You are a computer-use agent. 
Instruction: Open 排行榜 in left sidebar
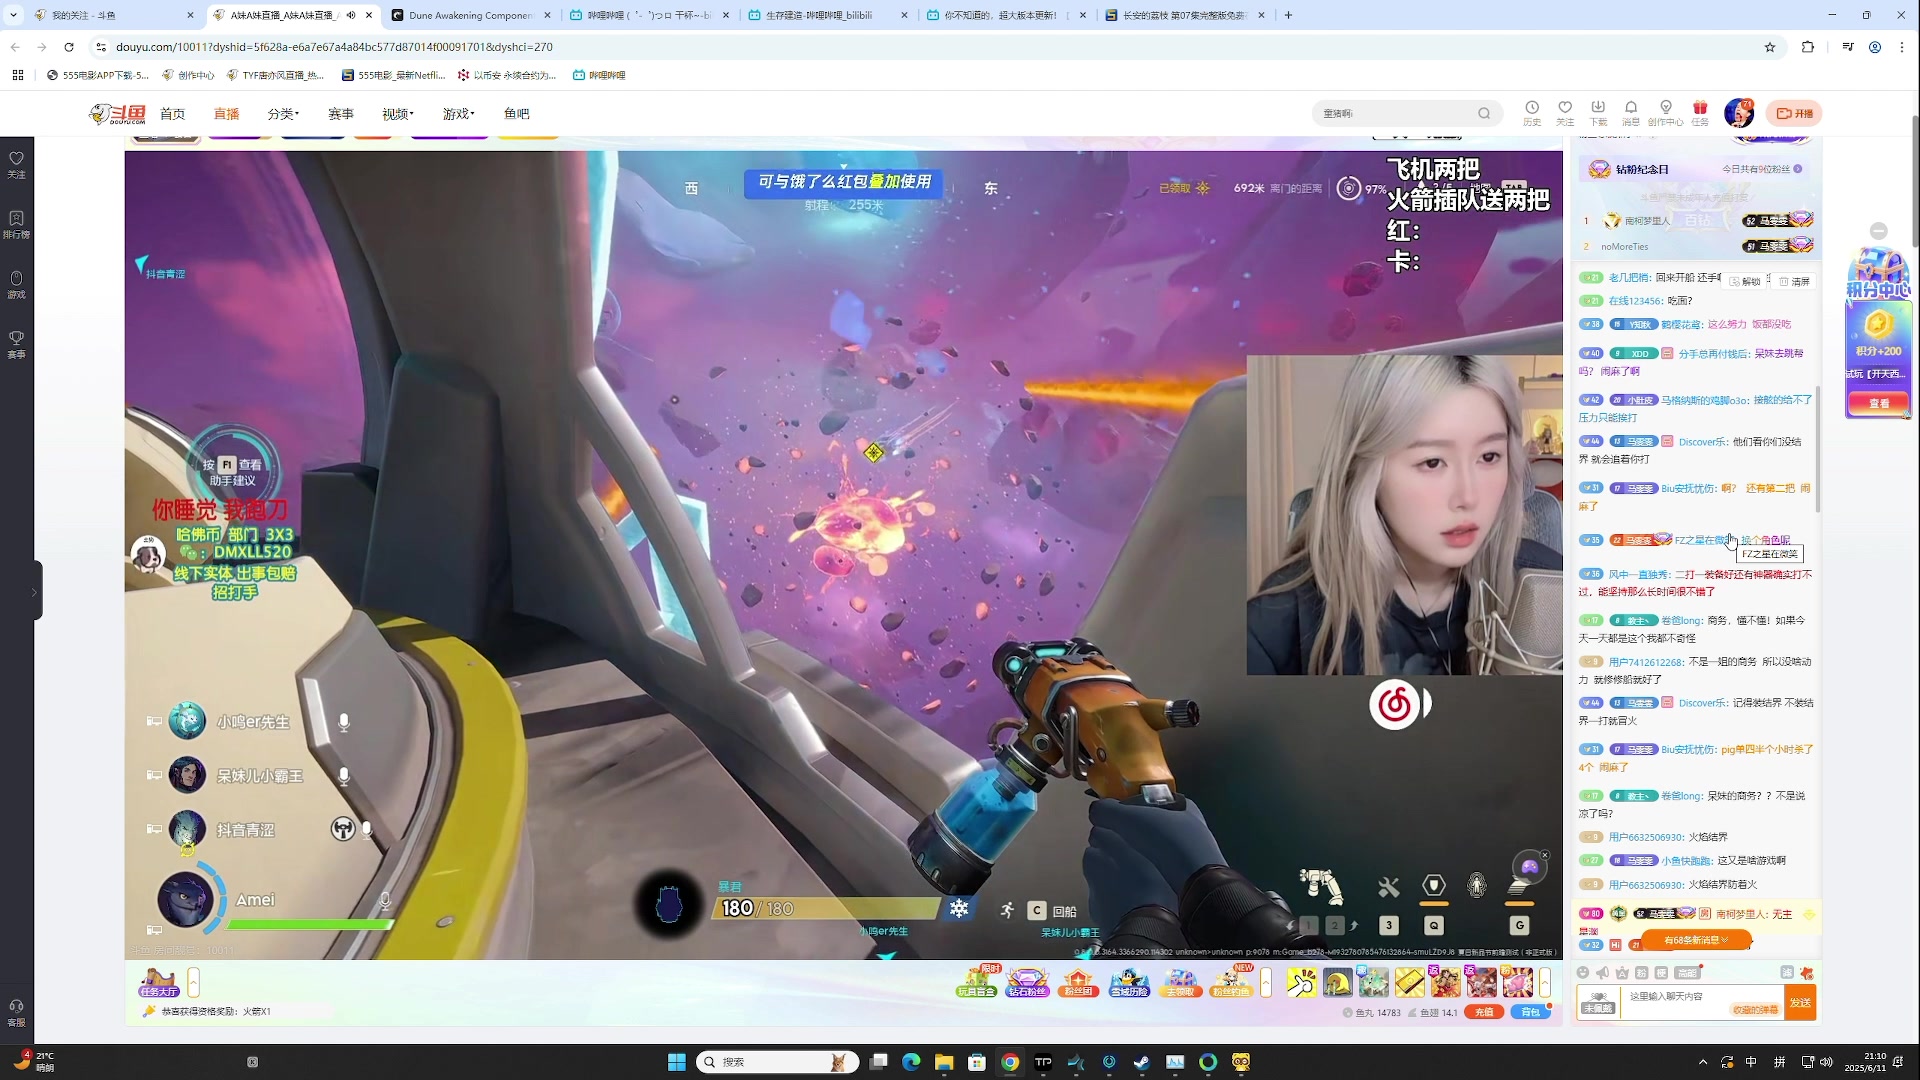pos(16,225)
